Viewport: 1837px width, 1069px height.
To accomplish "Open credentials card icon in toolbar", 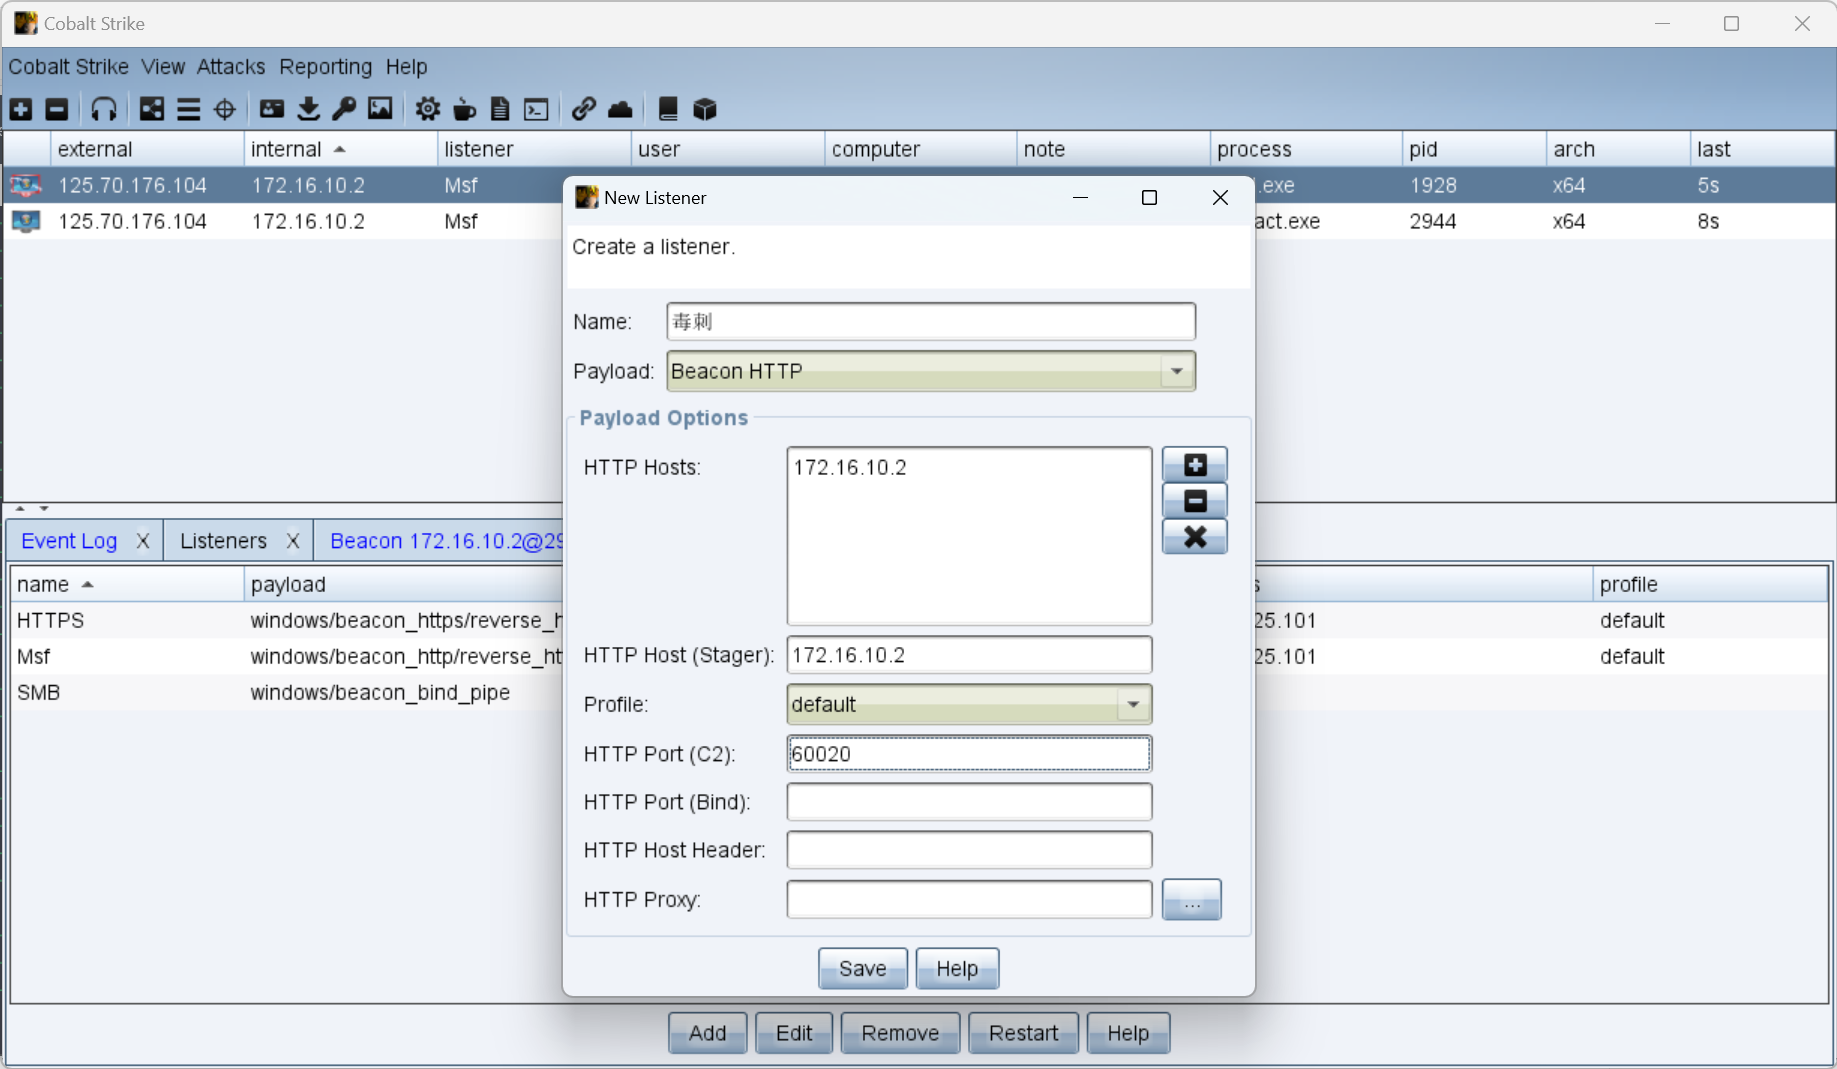I will [x=272, y=109].
